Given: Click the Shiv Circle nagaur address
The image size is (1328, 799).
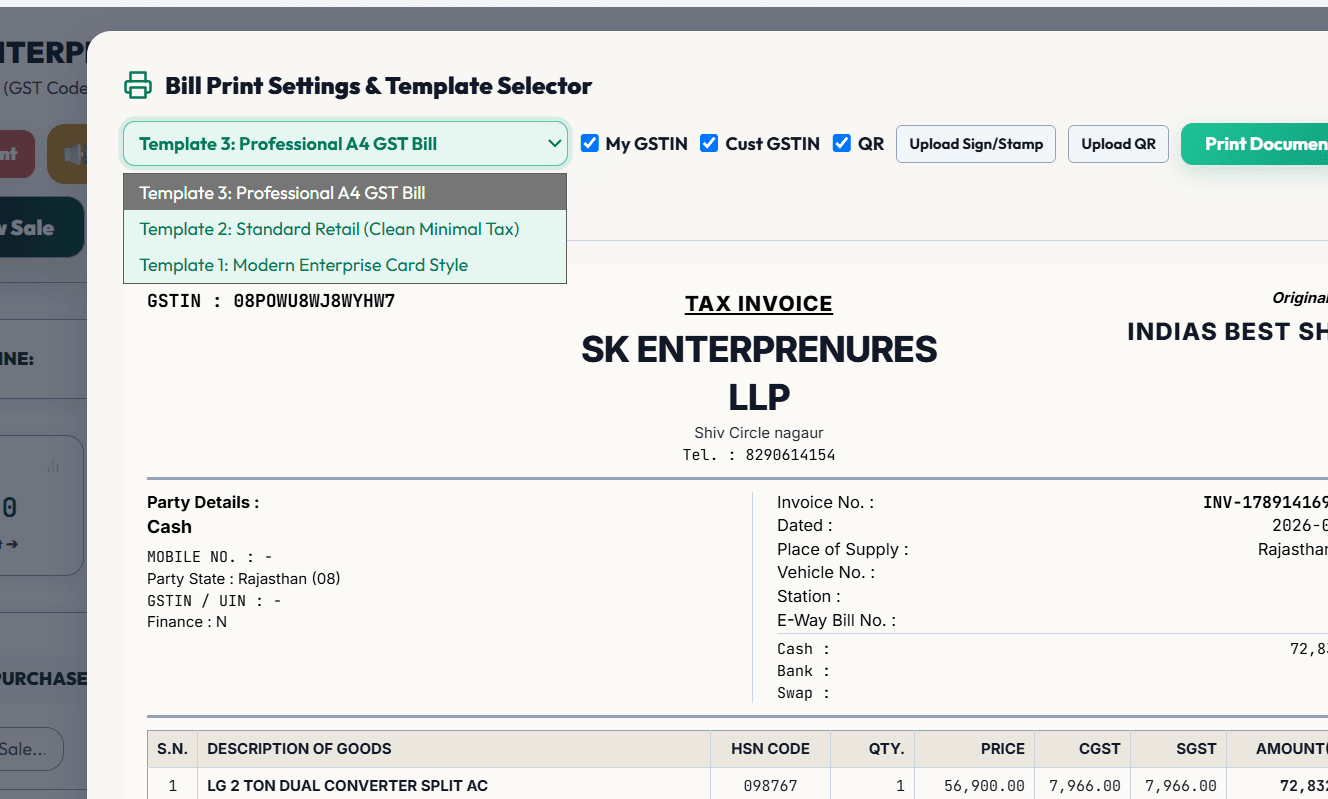Looking at the screenshot, I should click(759, 433).
